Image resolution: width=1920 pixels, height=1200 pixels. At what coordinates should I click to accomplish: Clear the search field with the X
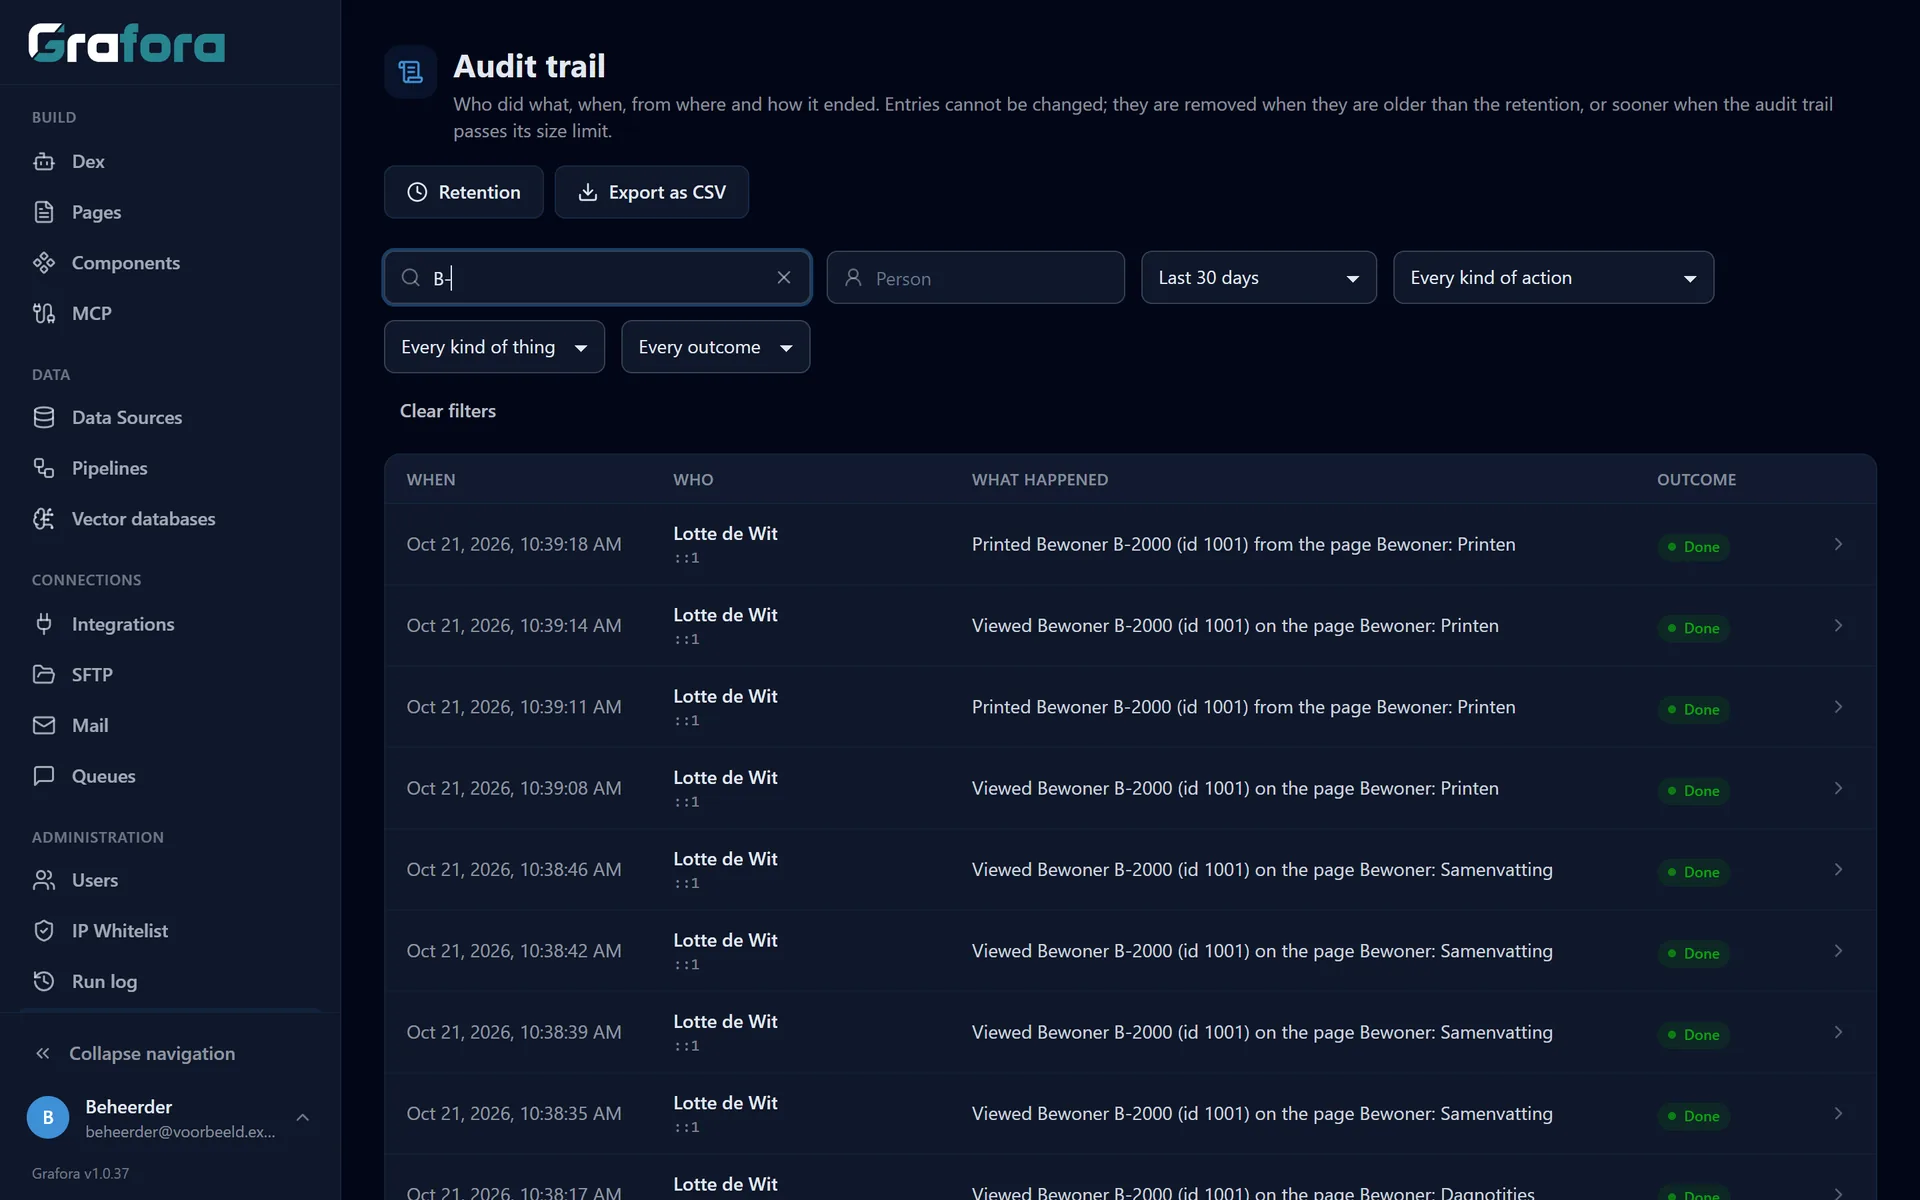784,278
